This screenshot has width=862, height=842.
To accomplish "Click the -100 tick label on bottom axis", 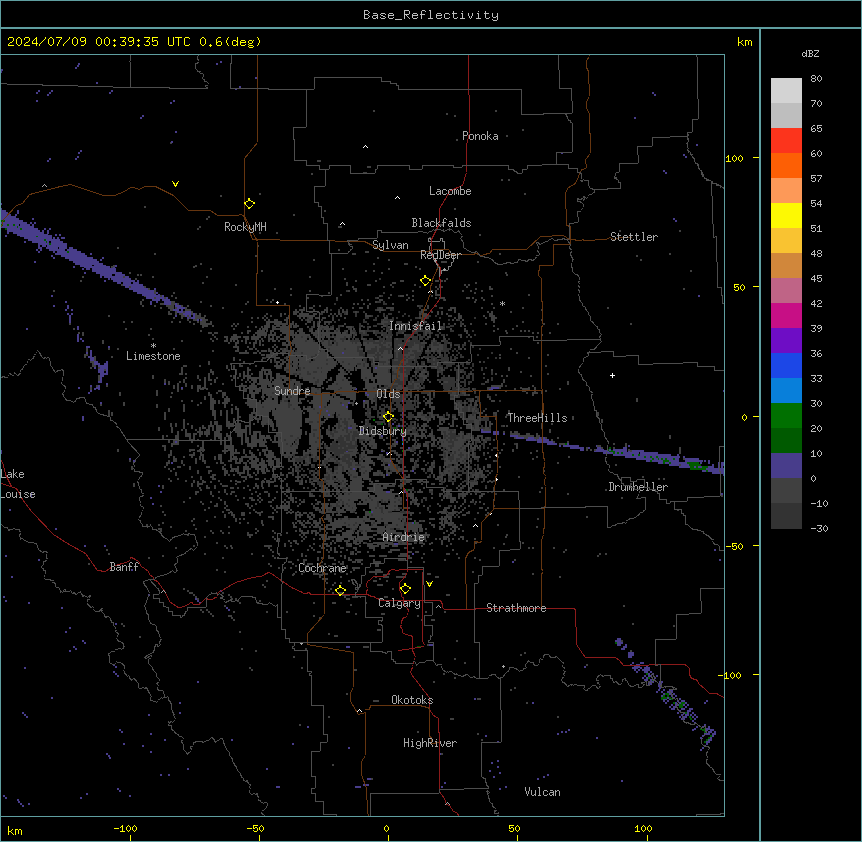I will coord(125,828).
